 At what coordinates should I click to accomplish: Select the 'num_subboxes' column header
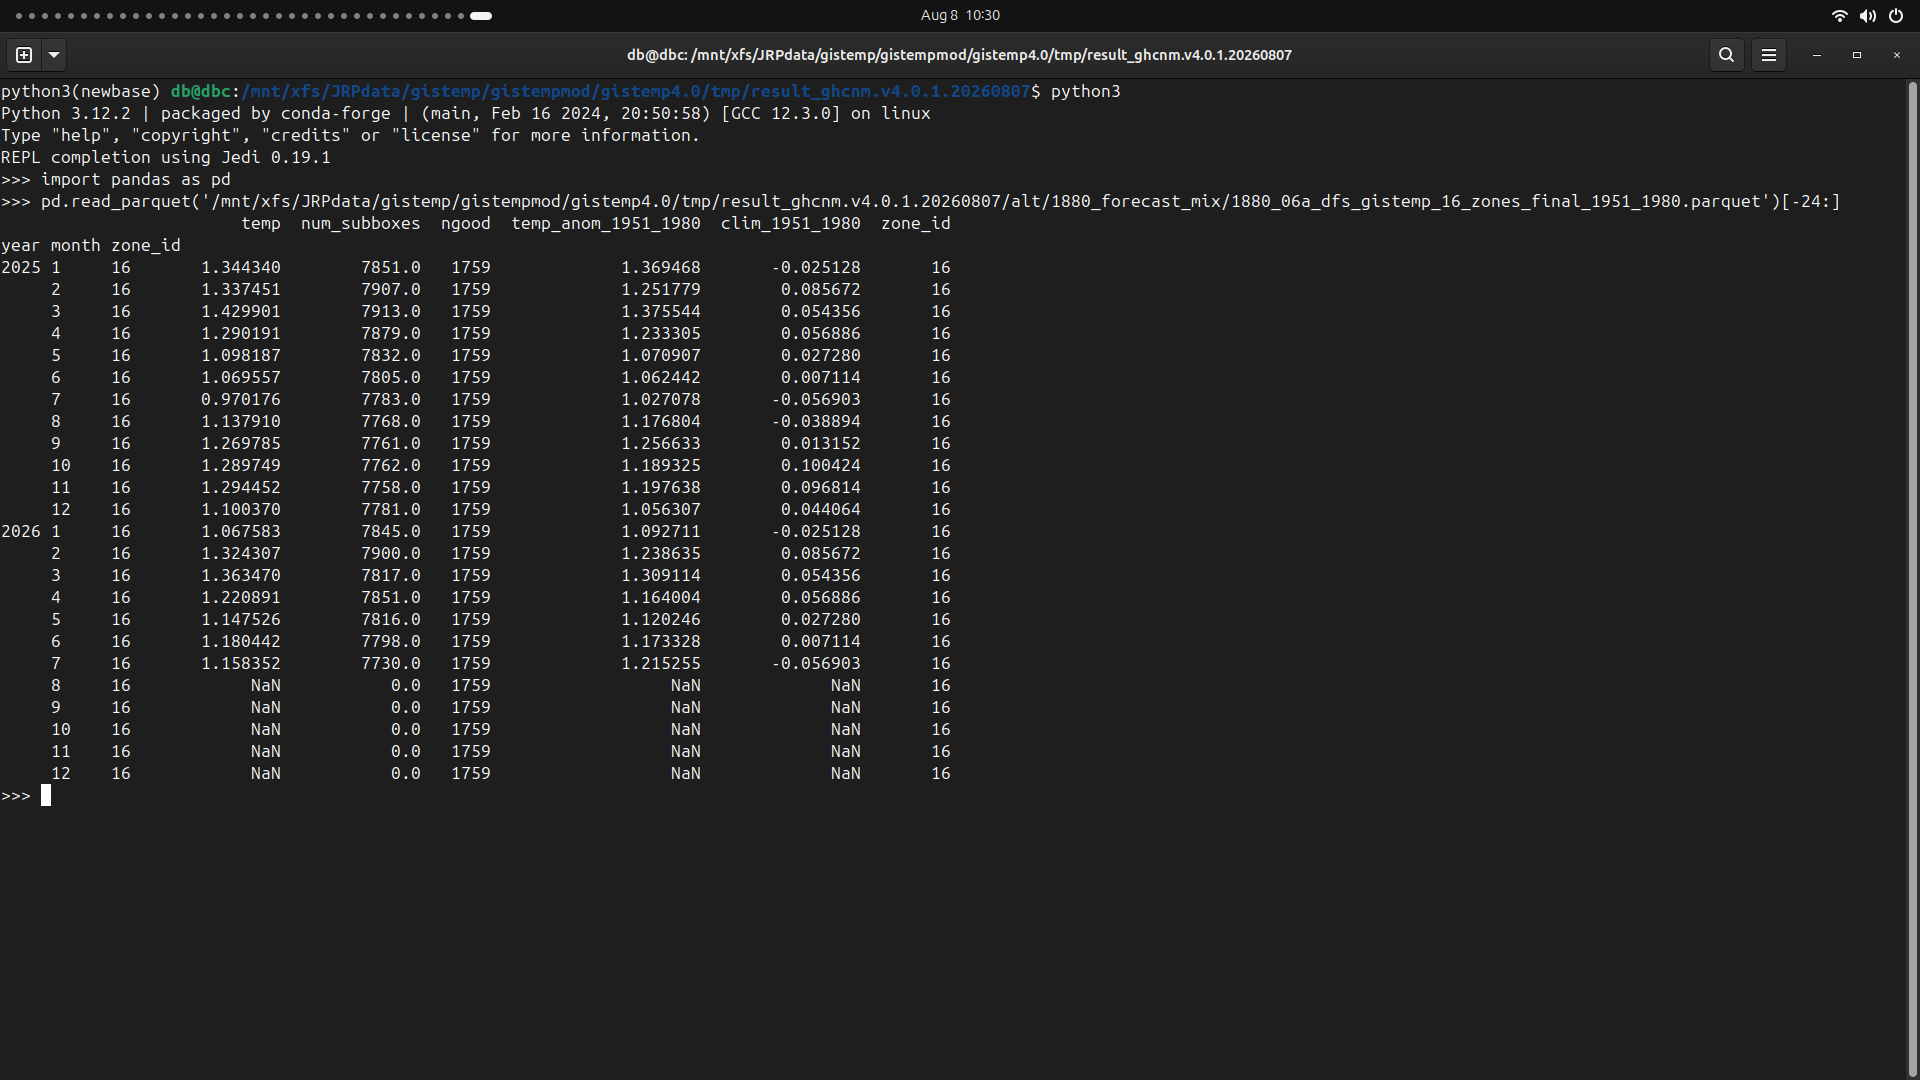(x=361, y=223)
